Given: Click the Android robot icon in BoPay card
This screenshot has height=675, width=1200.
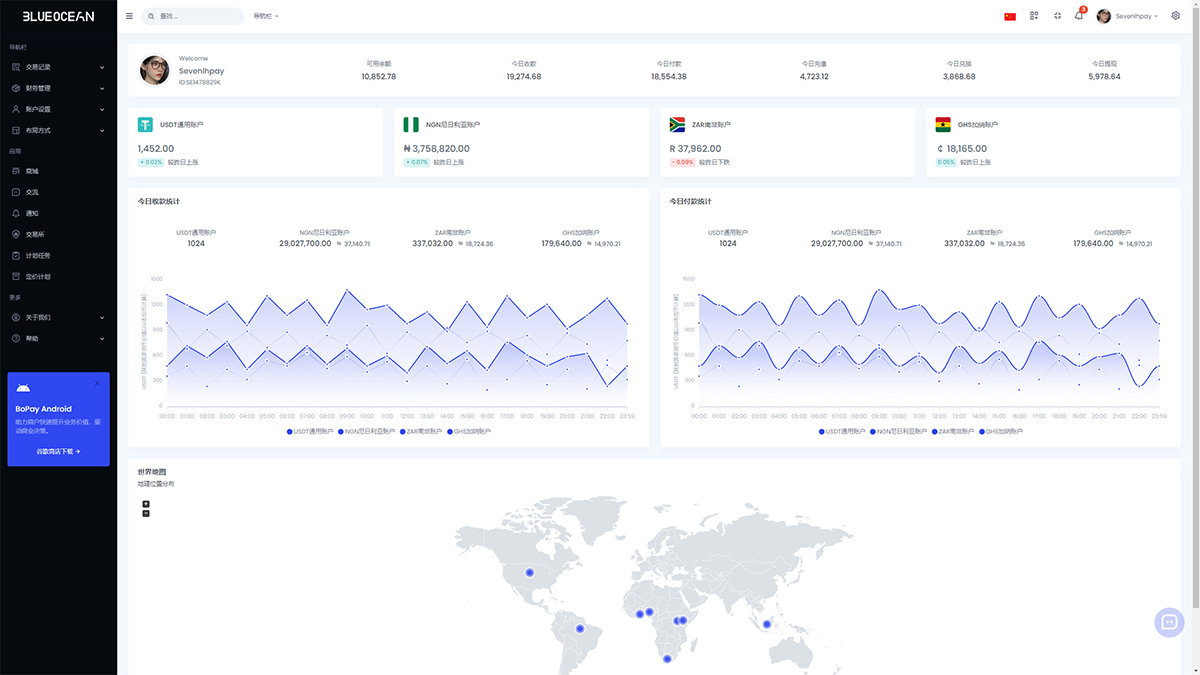Looking at the screenshot, I should [23, 388].
